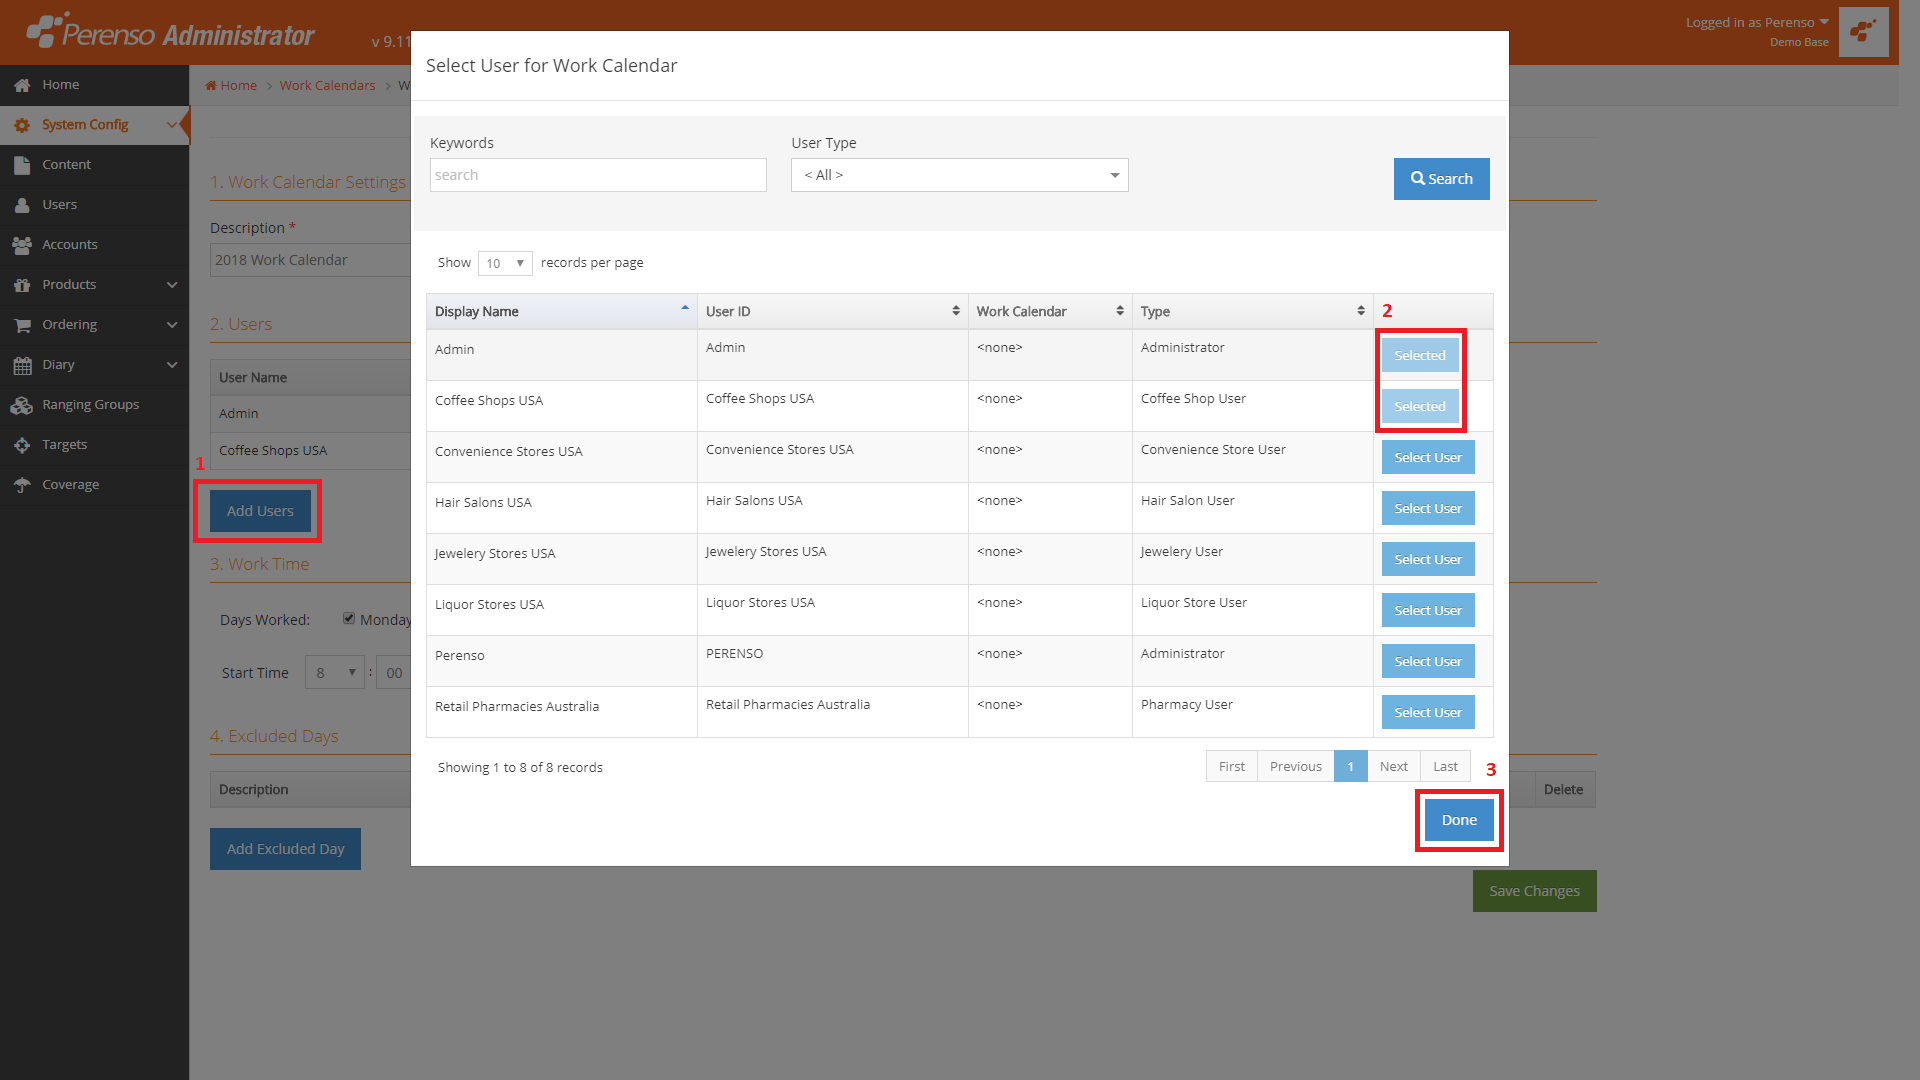This screenshot has height=1080, width=1920.
Task: Click the Diary calendar icon in sidebar
Action: [x=22, y=365]
